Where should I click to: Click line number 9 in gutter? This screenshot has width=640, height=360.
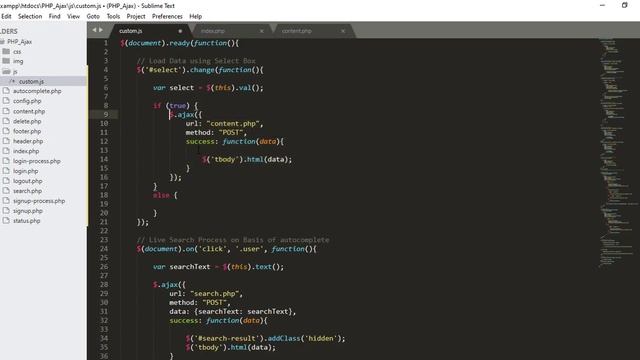pyautogui.click(x=106, y=114)
